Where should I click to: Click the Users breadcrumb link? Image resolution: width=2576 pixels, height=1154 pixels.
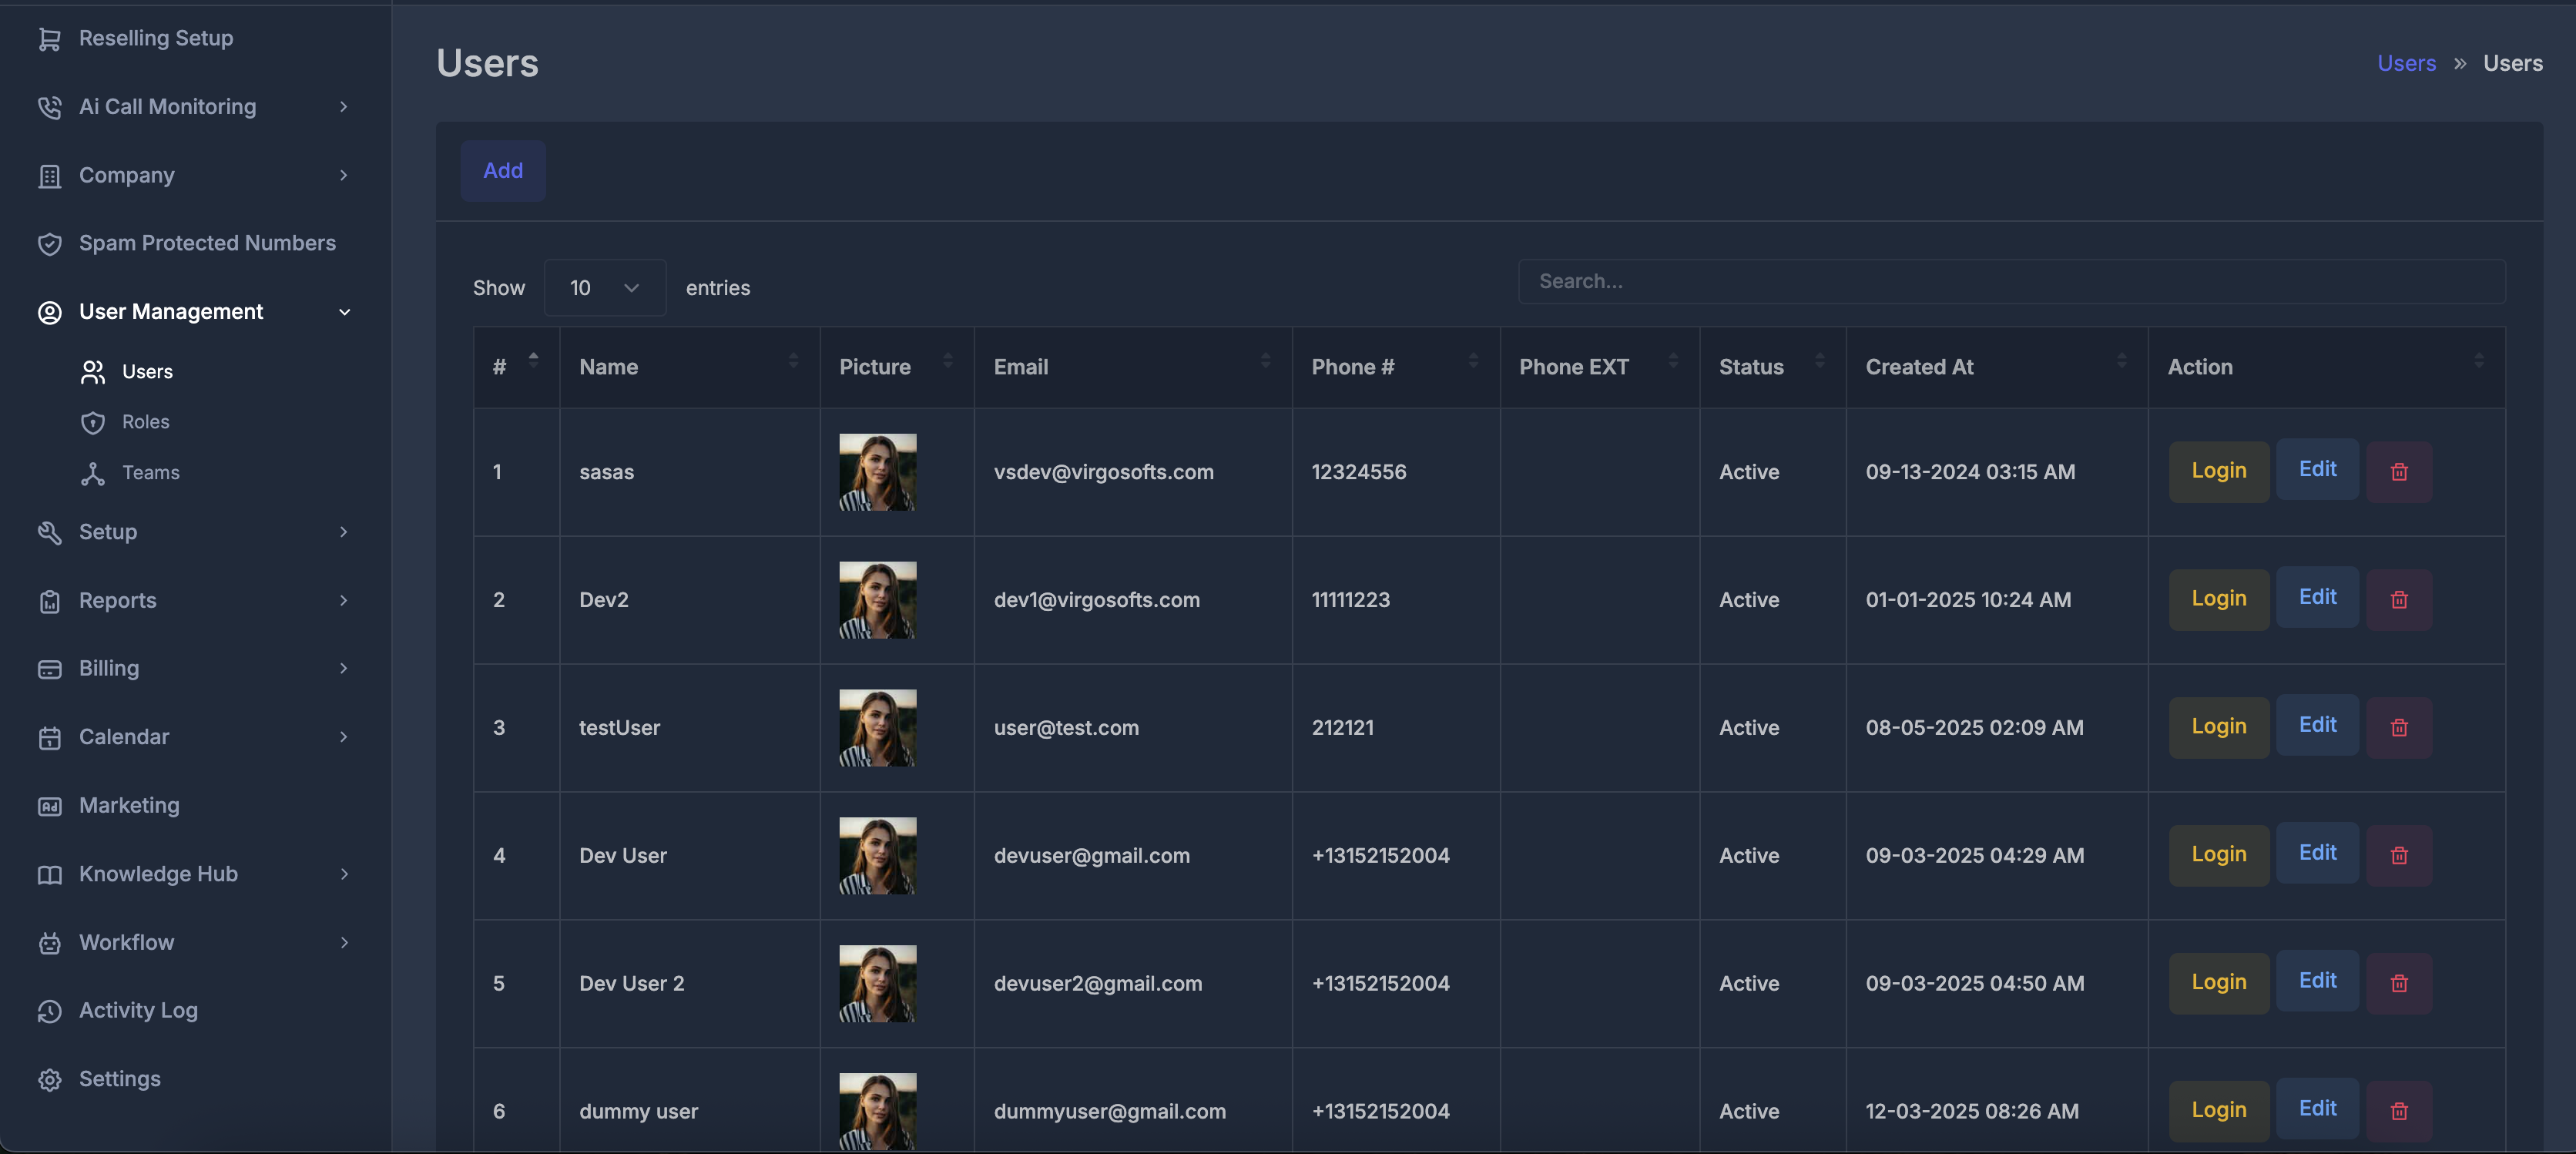[x=2406, y=64]
